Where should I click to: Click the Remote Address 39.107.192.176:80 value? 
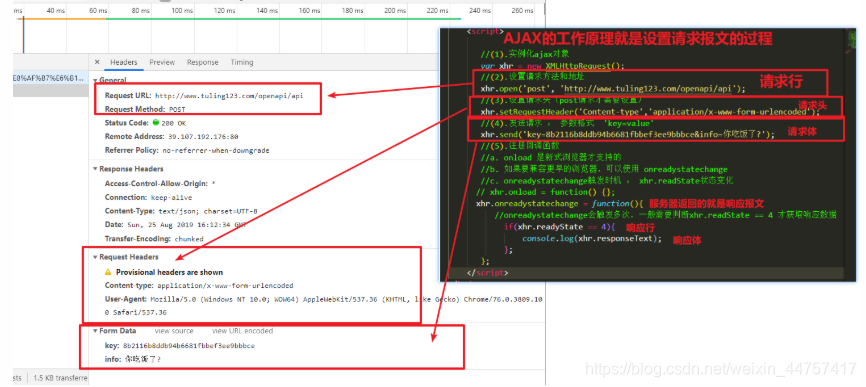point(202,136)
